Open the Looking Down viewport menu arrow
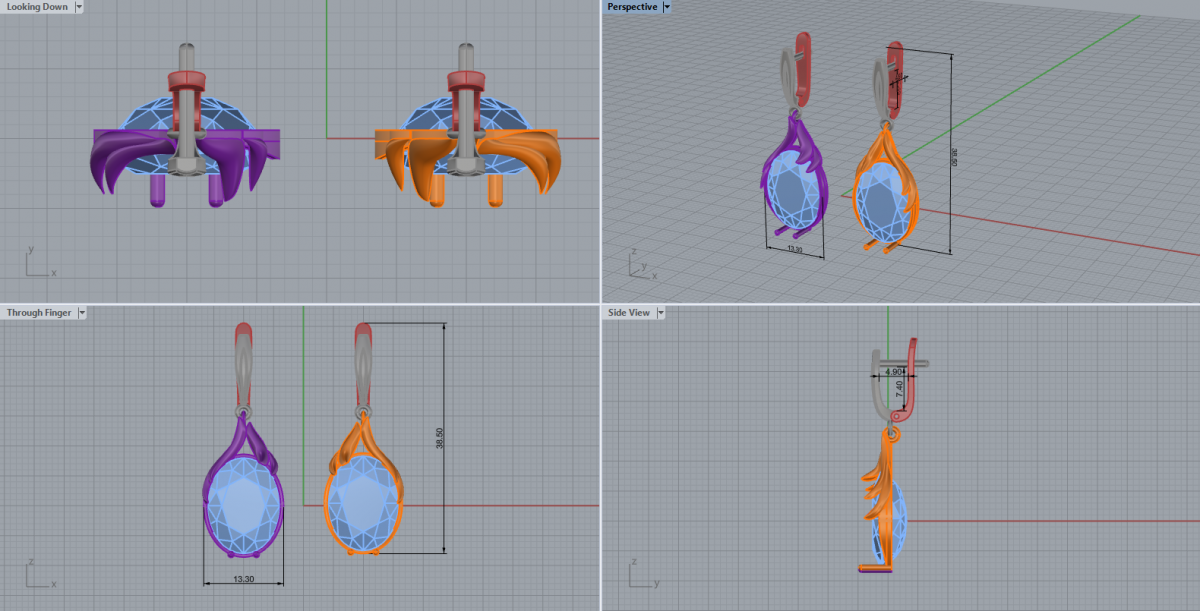Viewport: 1200px width, 611px height. [79, 7]
